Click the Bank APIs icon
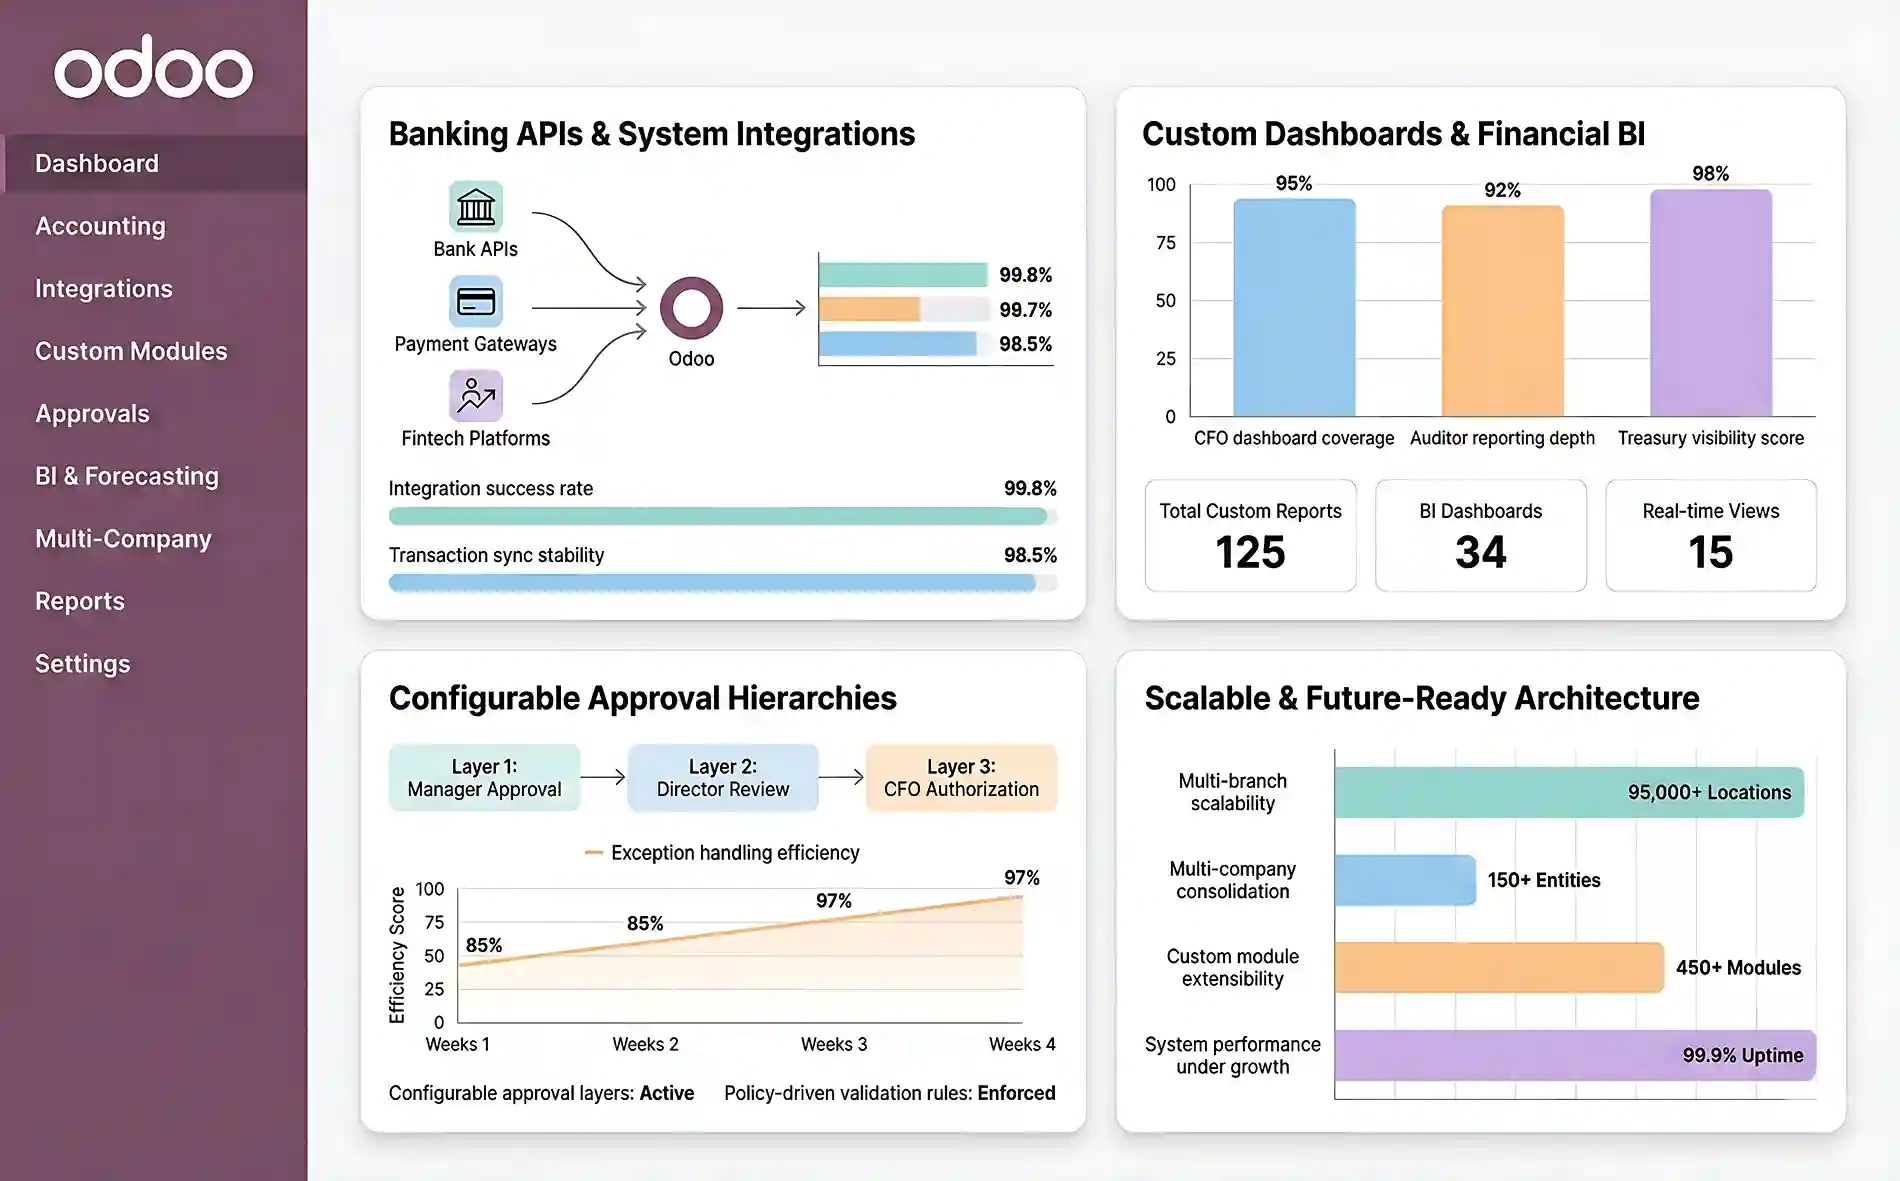The width and height of the screenshot is (1900, 1181). tap(475, 207)
